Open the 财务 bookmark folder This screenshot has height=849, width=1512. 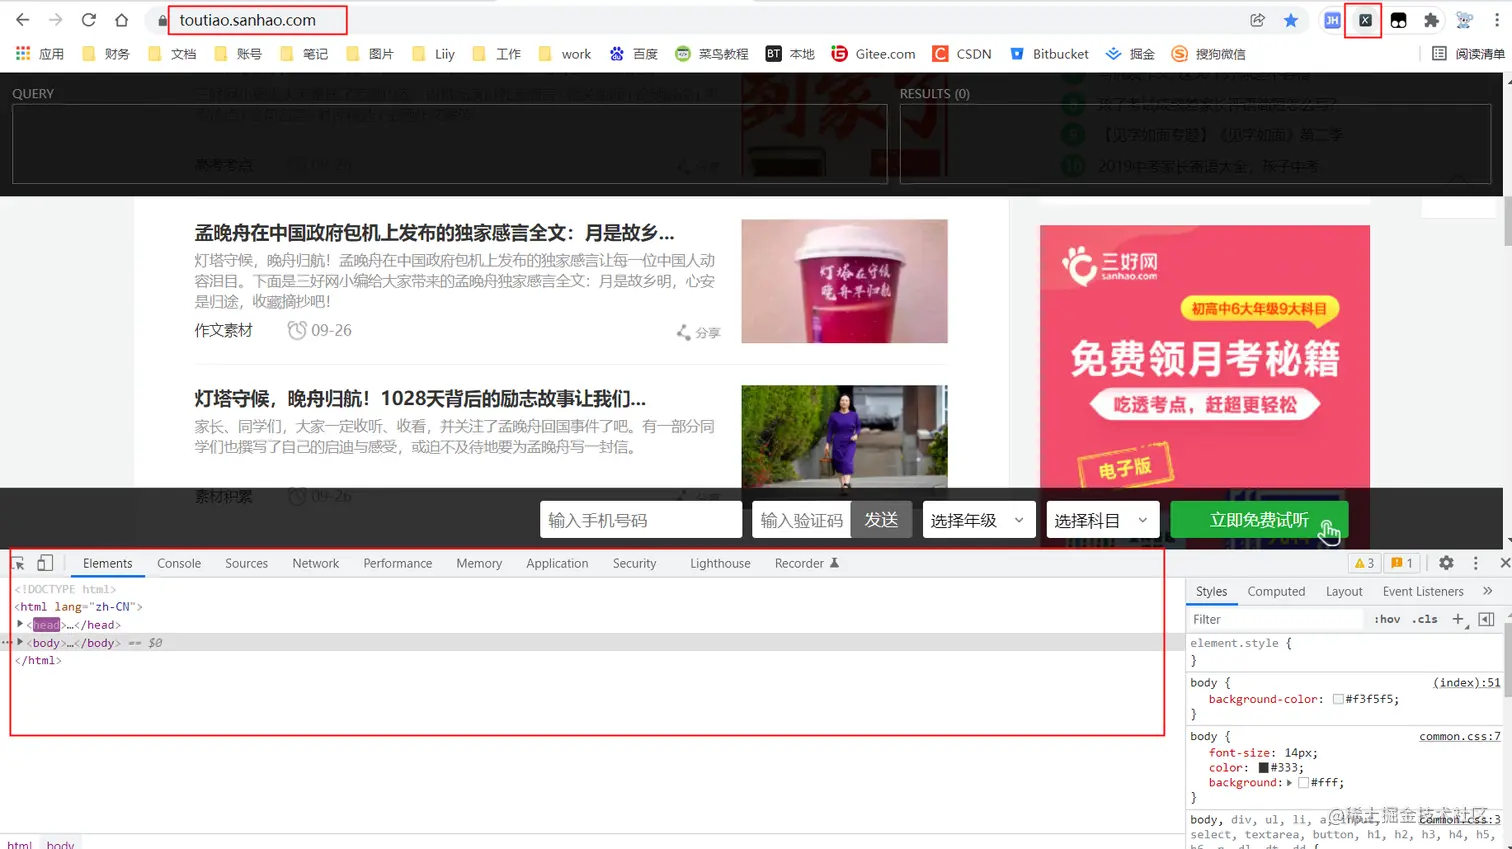106,54
